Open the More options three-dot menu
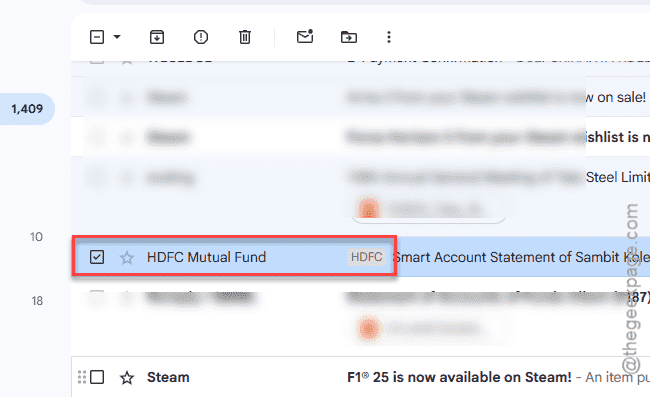650x397 pixels. [x=388, y=37]
